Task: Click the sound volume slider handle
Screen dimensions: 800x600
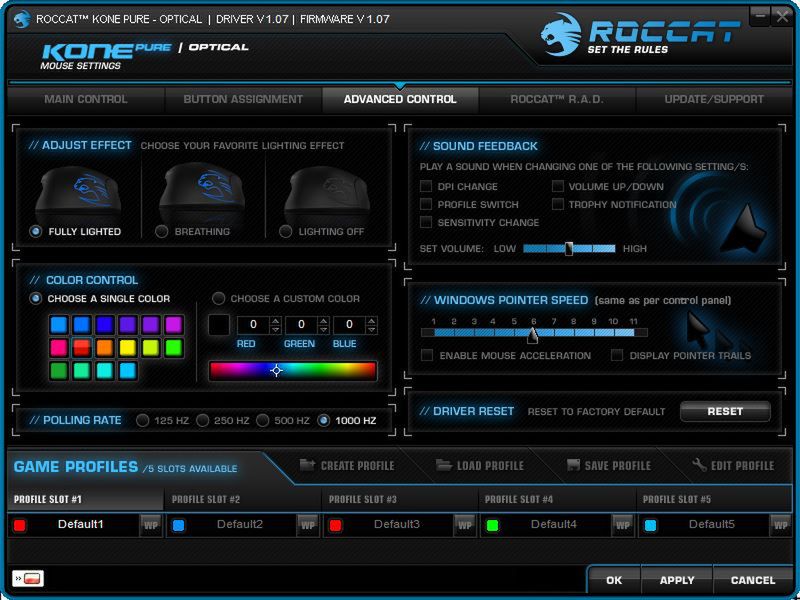Action: click(568, 248)
